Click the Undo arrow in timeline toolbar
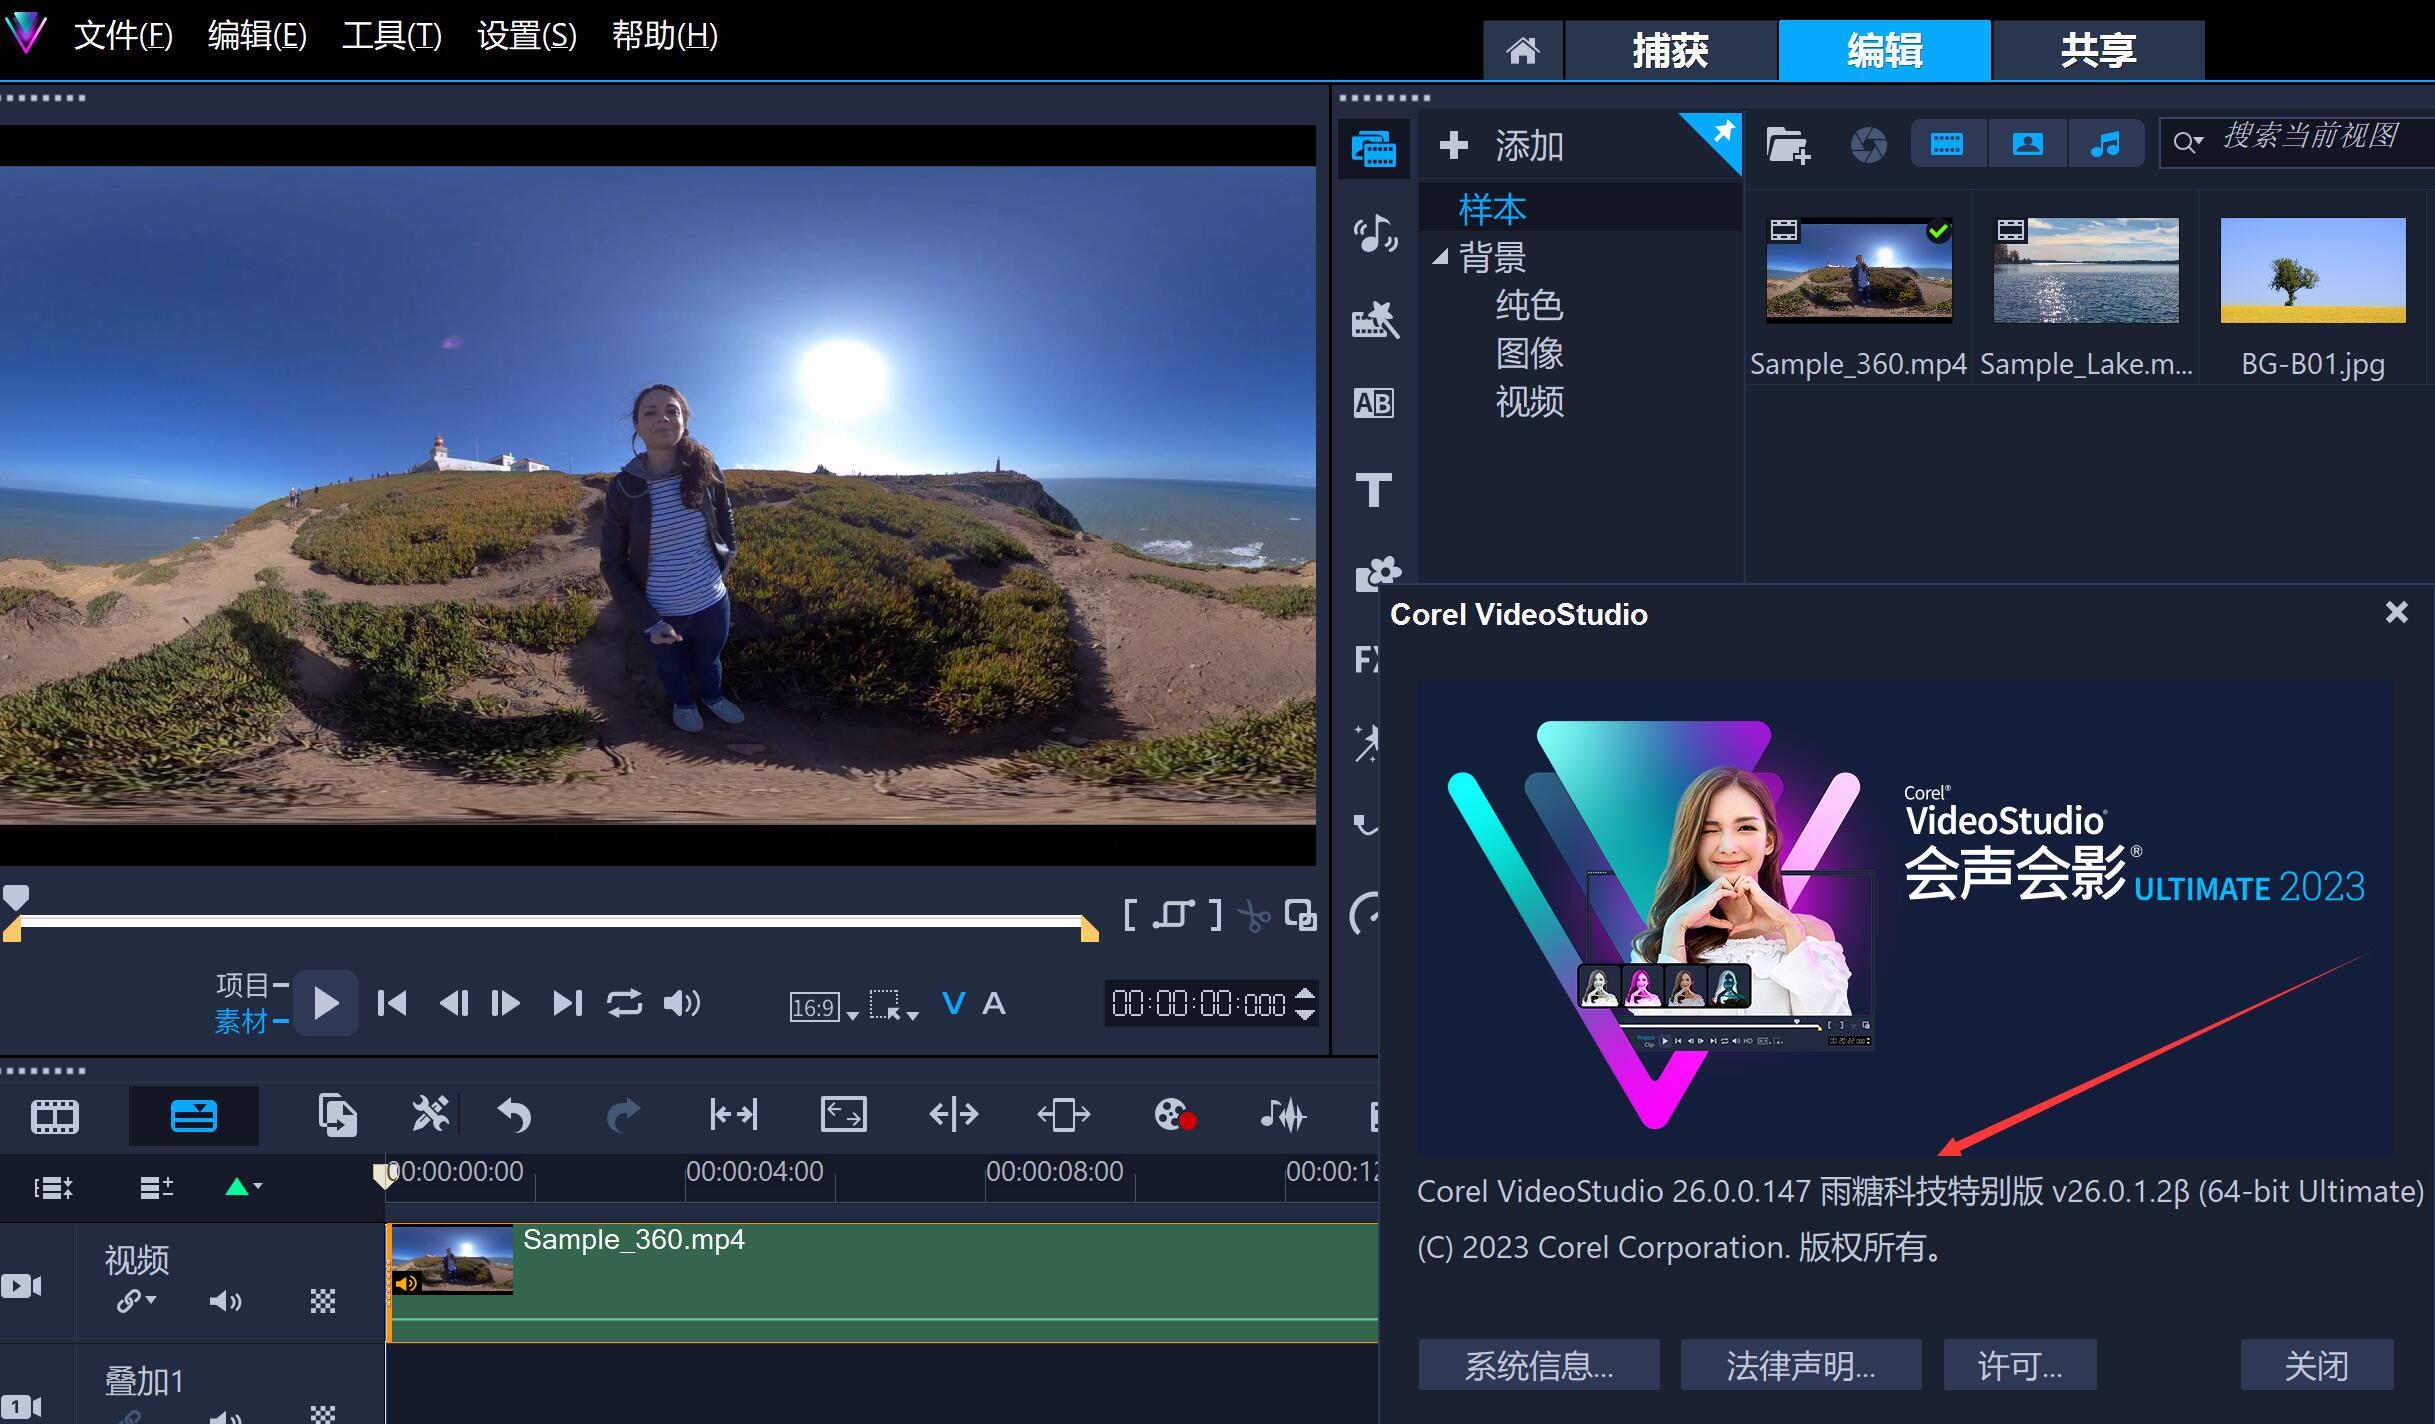This screenshot has height=1424, width=2435. click(515, 1114)
